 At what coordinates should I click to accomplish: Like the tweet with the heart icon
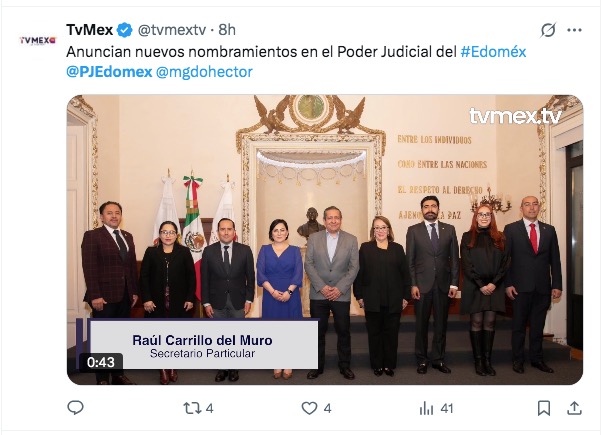pyautogui.click(x=309, y=408)
